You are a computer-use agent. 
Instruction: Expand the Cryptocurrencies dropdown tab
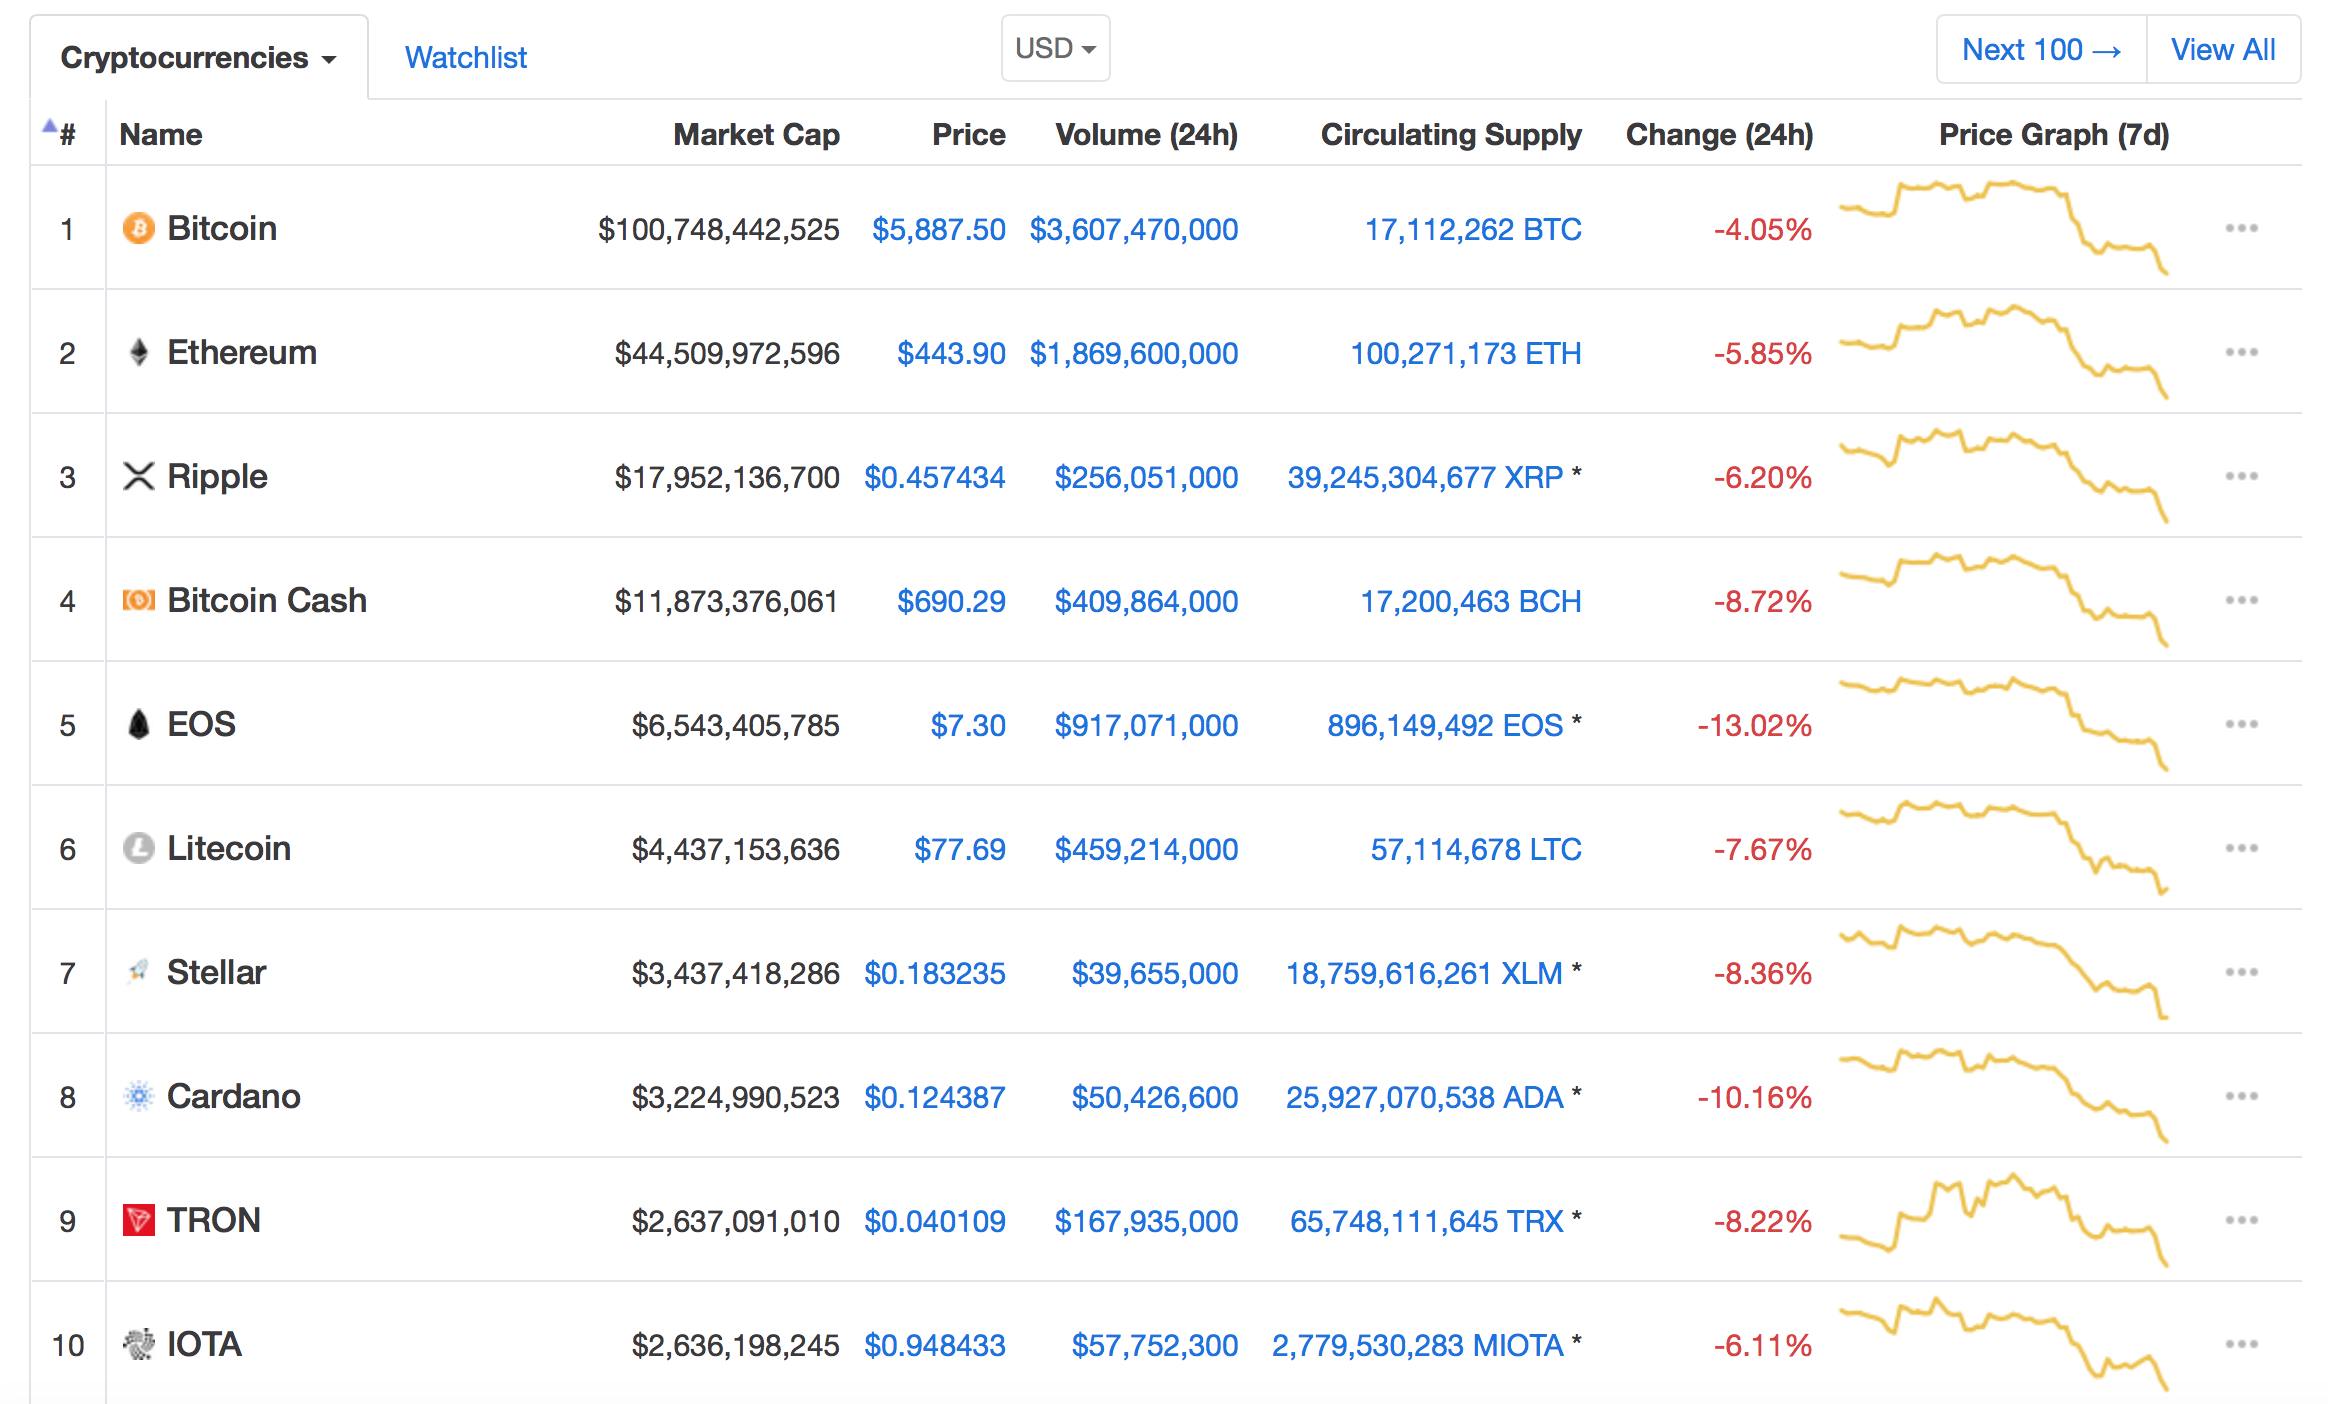click(x=199, y=57)
